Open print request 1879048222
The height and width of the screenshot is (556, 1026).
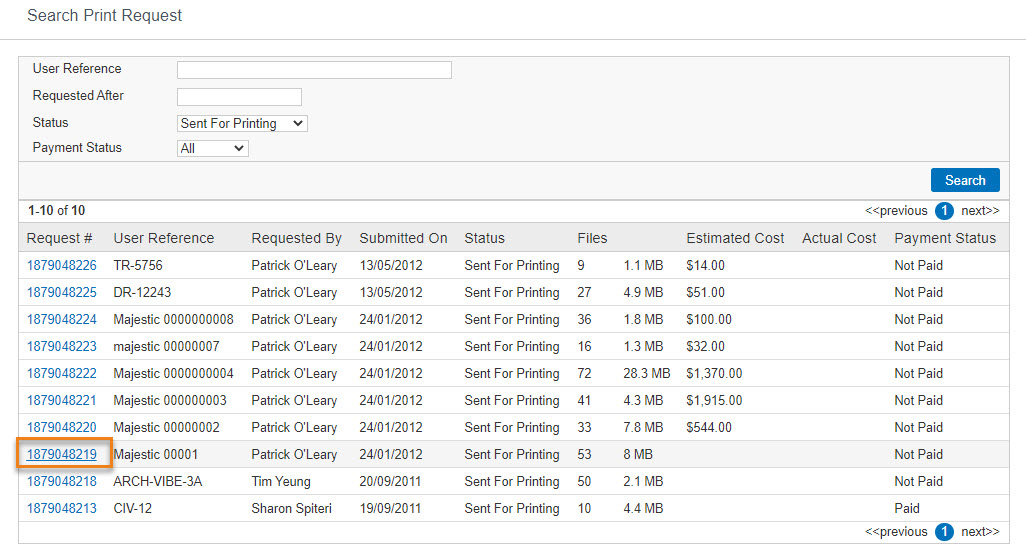click(x=62, y=374)
